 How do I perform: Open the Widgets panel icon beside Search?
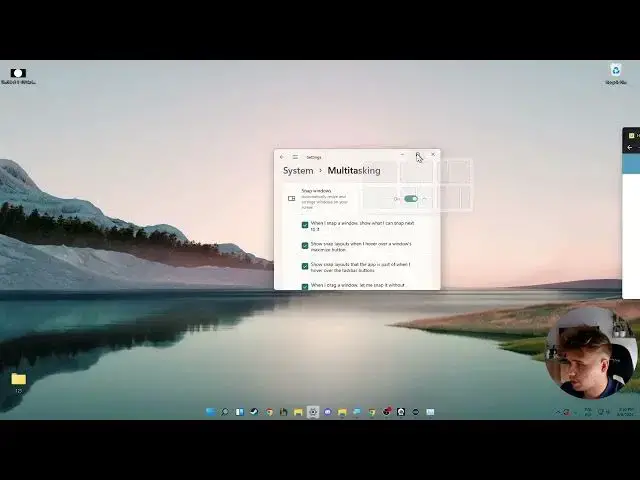(x=240, y=412)
